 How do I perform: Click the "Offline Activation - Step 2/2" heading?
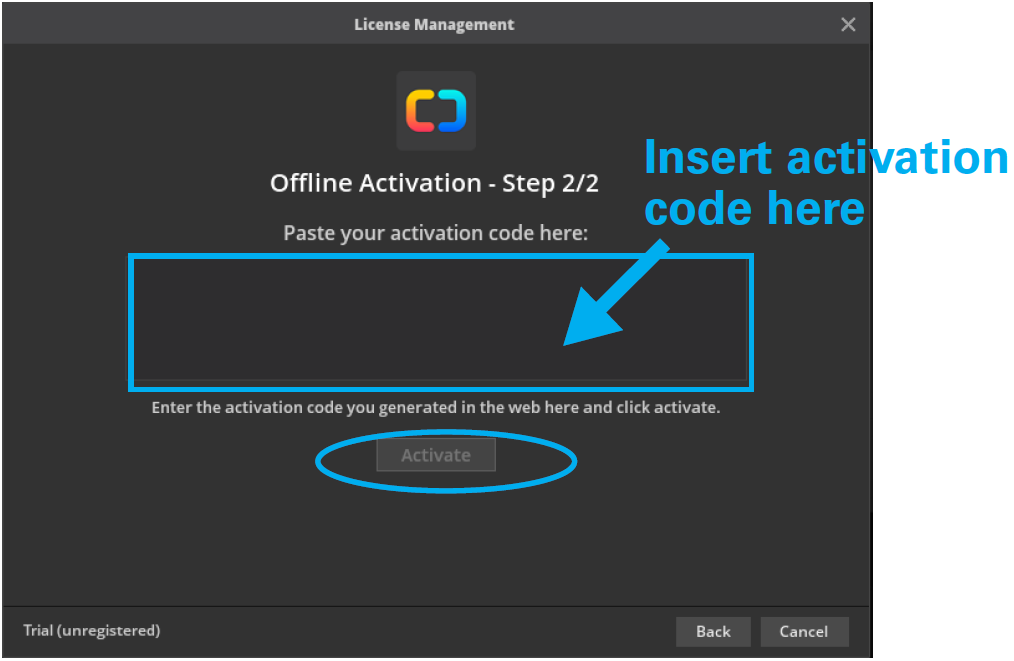pos(434,183)
